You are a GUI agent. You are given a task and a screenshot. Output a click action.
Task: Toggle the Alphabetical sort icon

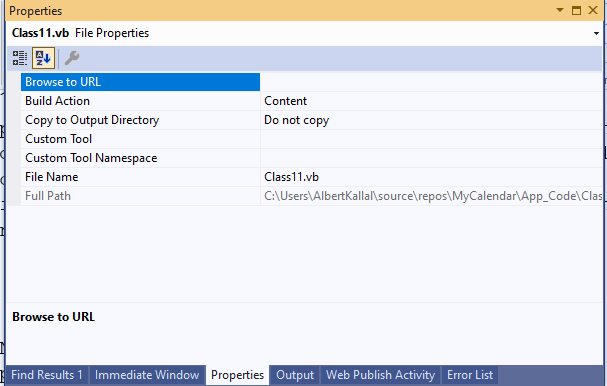(43, 58)
